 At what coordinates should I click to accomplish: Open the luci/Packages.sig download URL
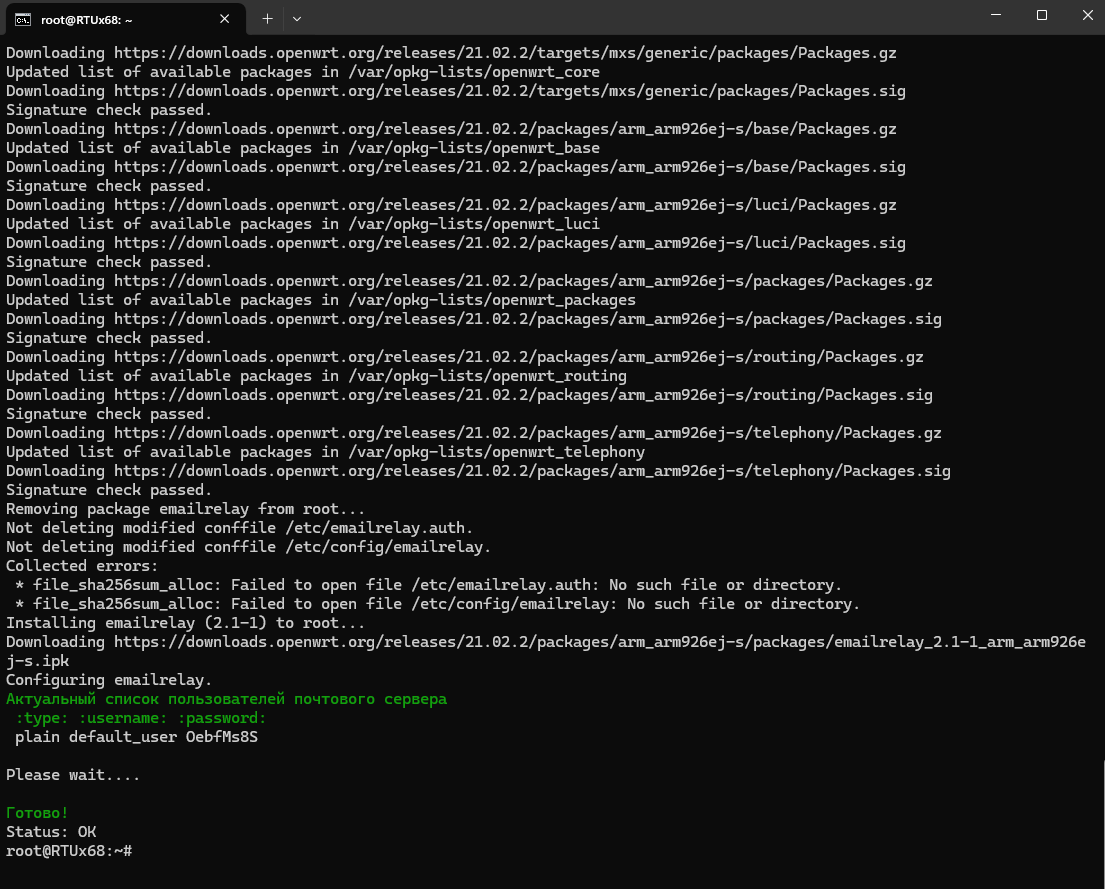(x=510, y=243)
